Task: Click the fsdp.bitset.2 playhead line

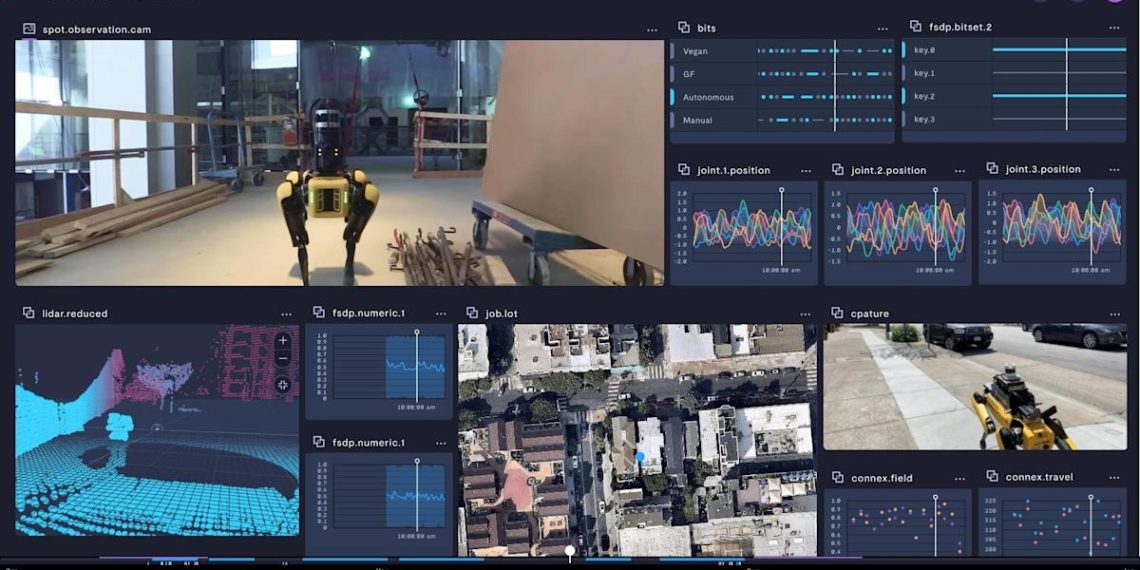Action: point(1067,84)
